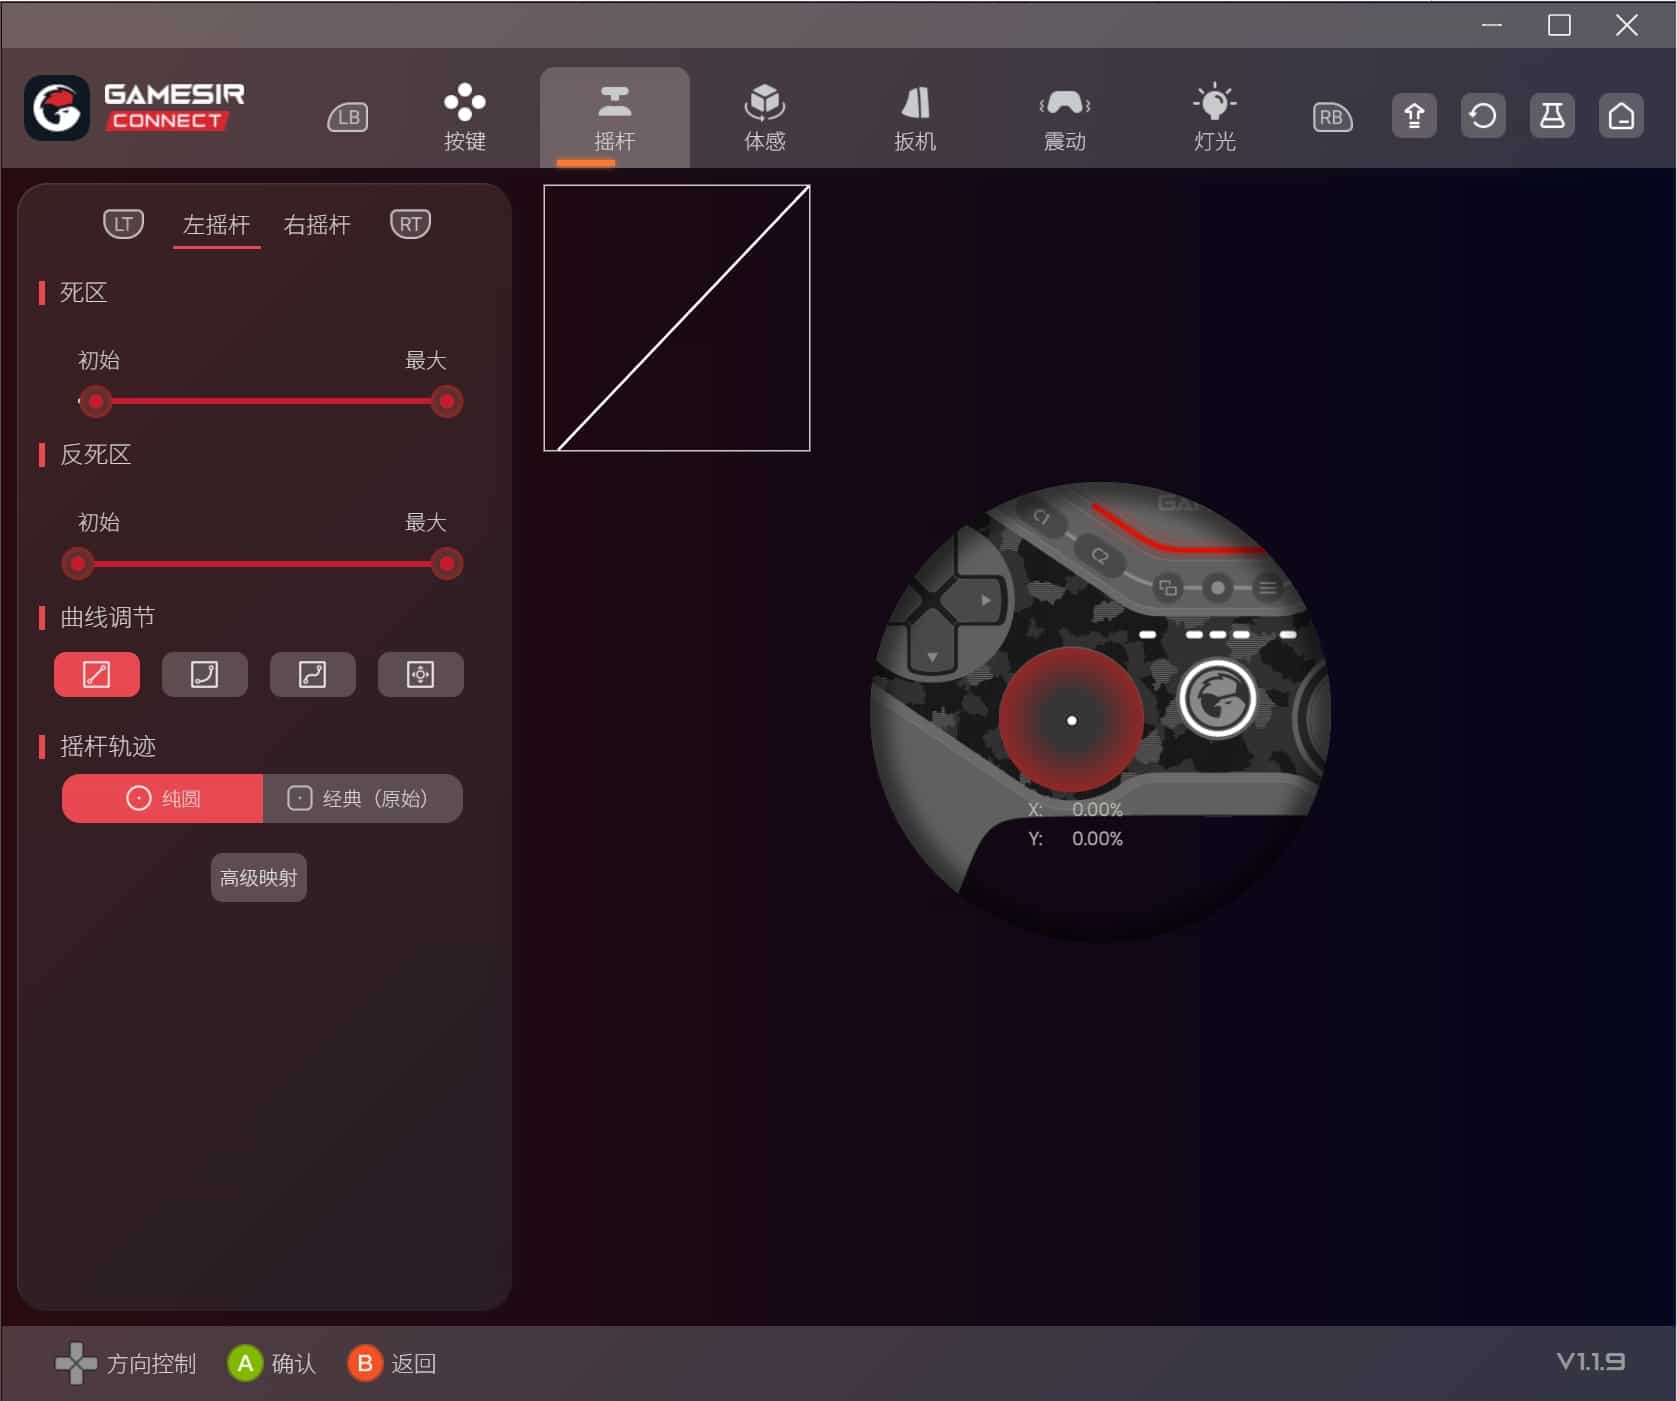Open the 摇杆 (joystick) settings panel

click(x=615, y=115)
